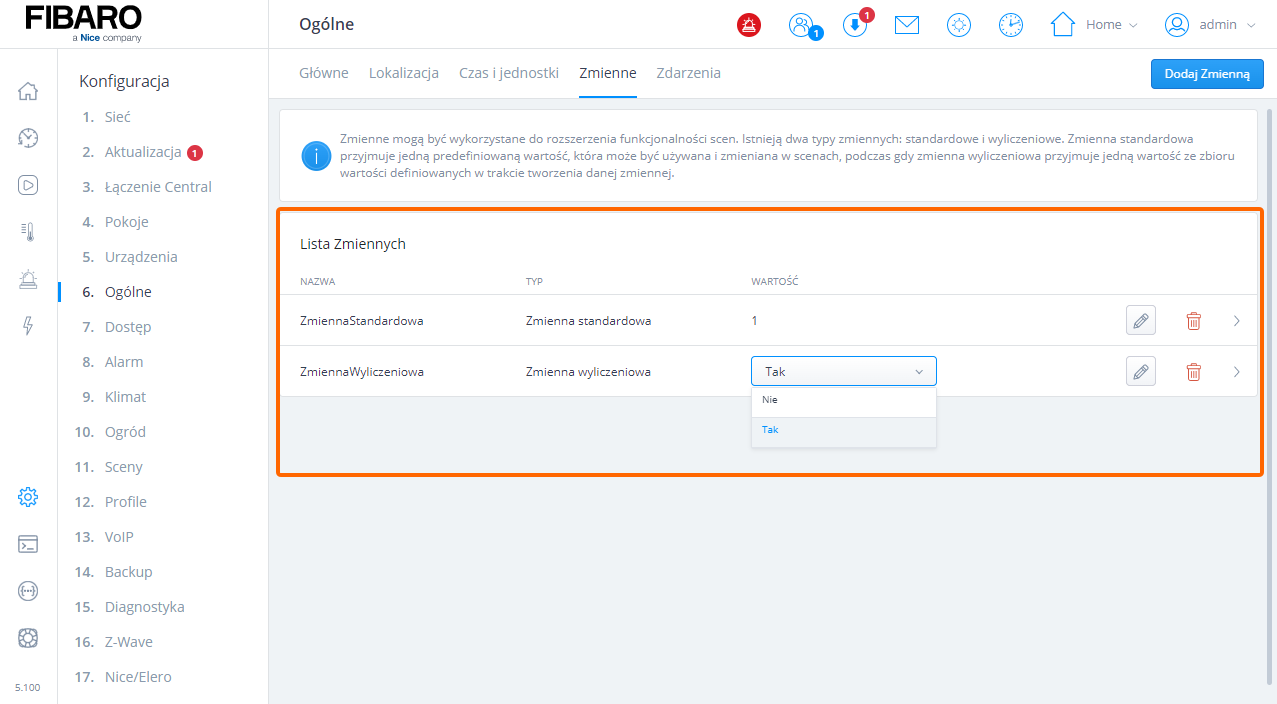This screenshot has width=1277, height=704.
Task: Switch to the Lokalizacja tab
Action: click(x=403, y=73)
